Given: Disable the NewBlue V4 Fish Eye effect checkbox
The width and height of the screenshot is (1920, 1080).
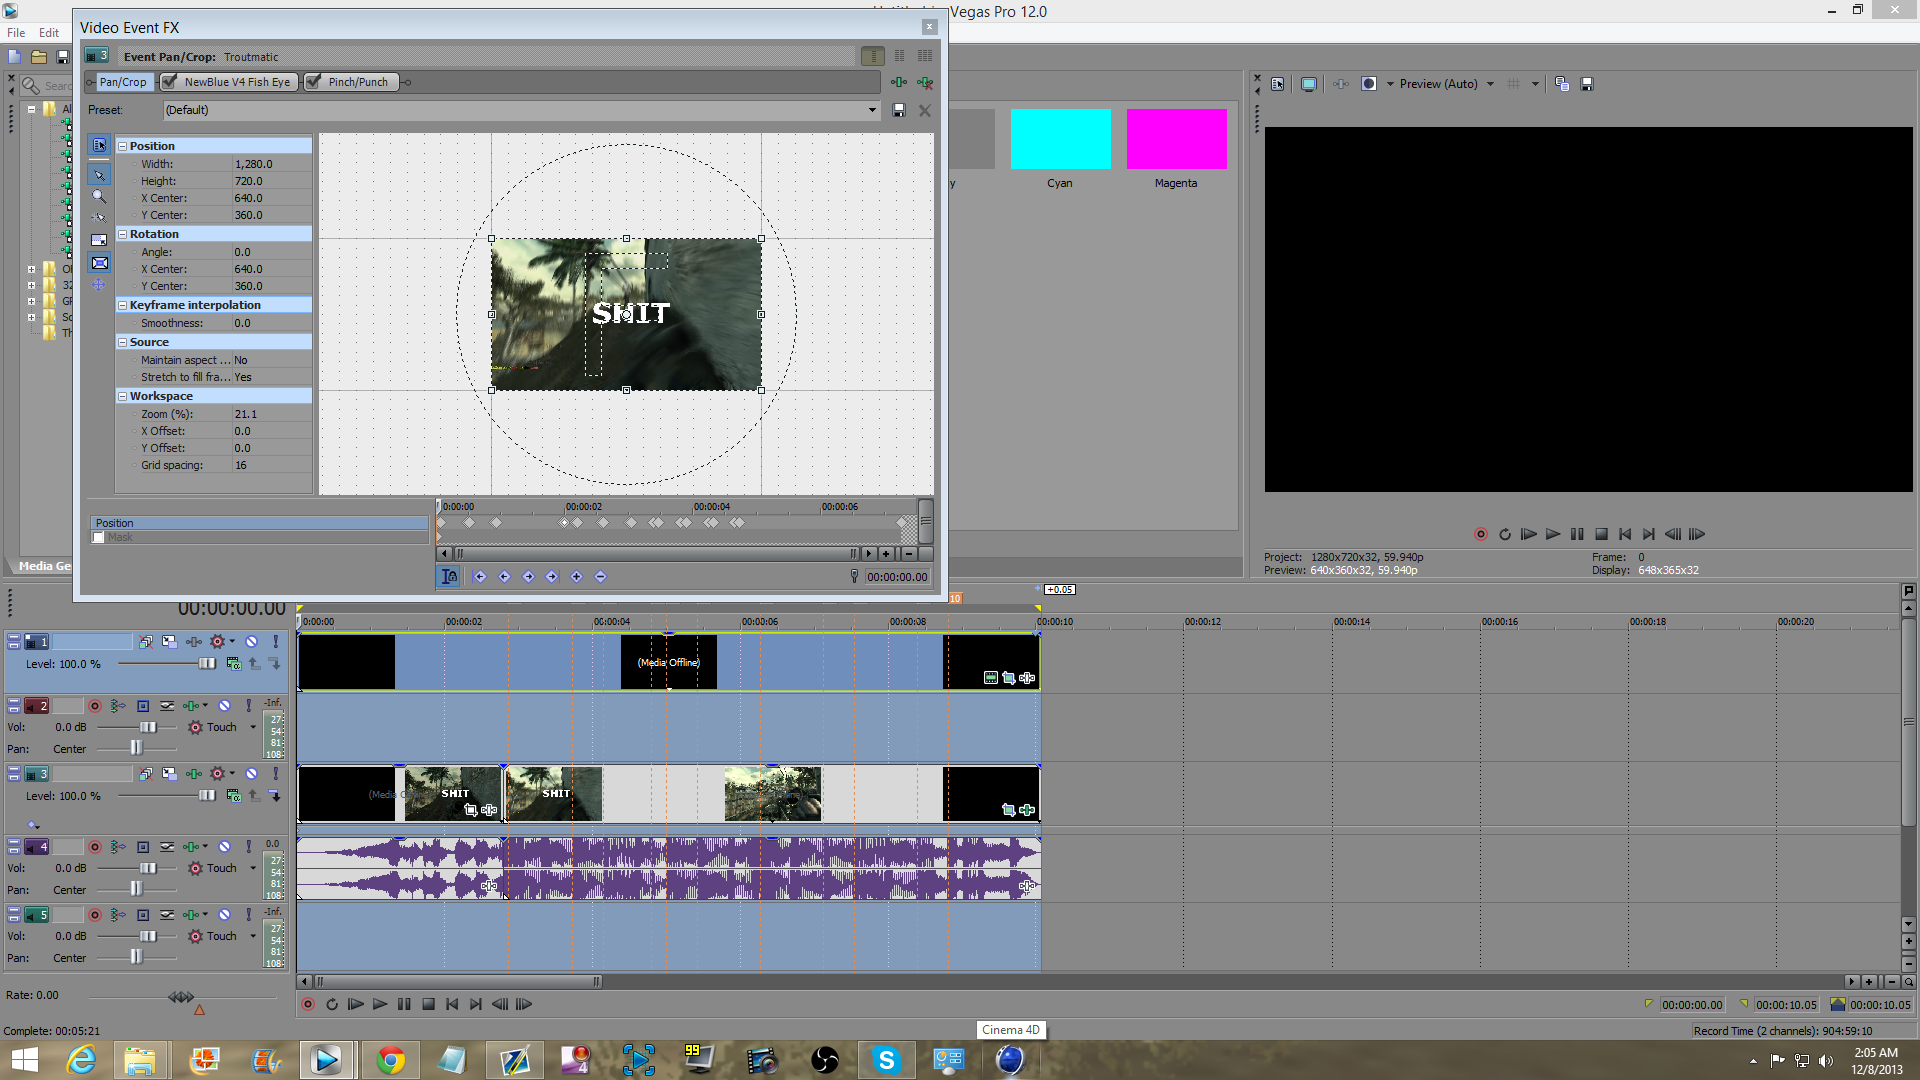Looking at the screenshot, I should (170, 82).
